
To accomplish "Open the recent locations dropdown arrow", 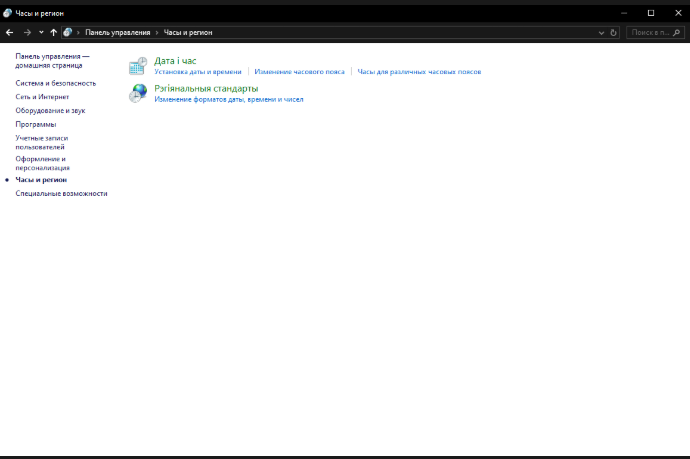I will 41,33.
